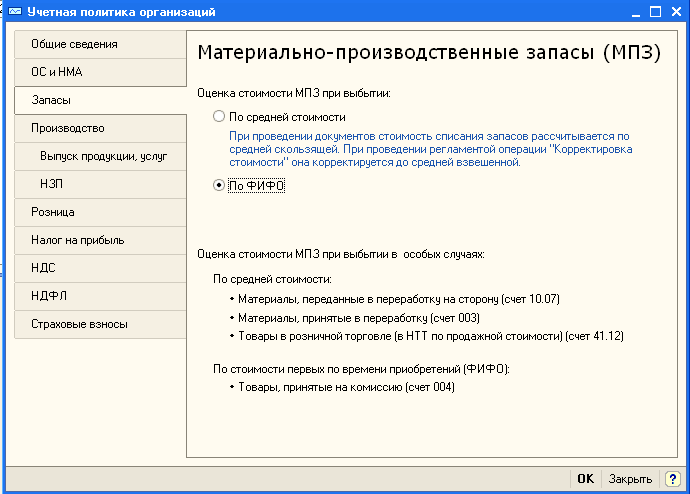Maximize the accounting policy window
The width and height of the screenshot is (690, 494).
coord(656,12)
